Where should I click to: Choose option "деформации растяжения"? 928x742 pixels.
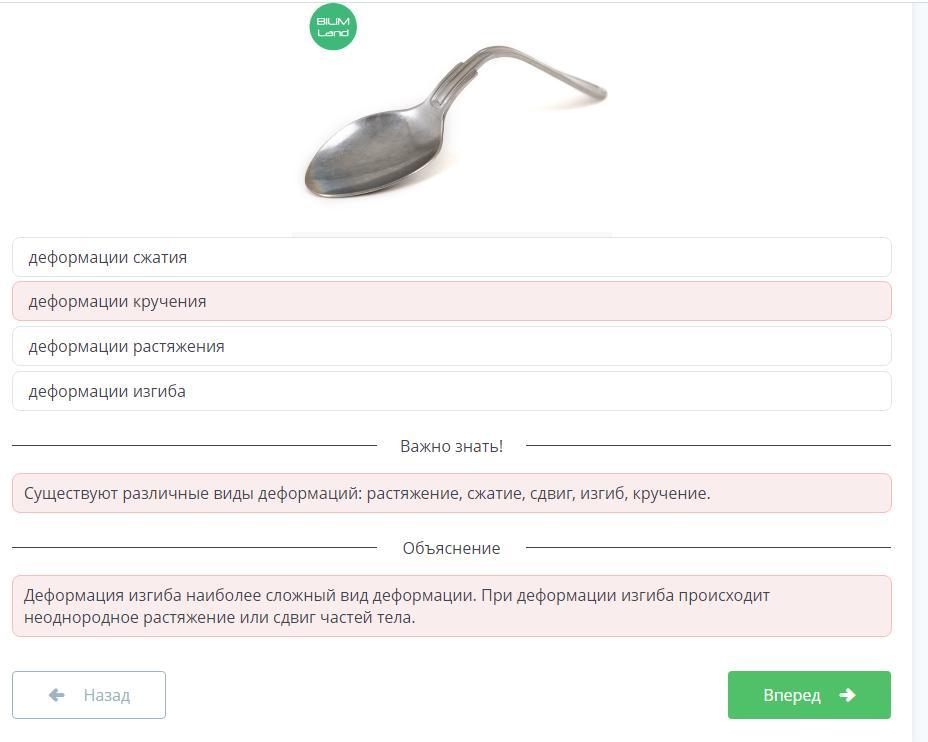coord(451,346)
